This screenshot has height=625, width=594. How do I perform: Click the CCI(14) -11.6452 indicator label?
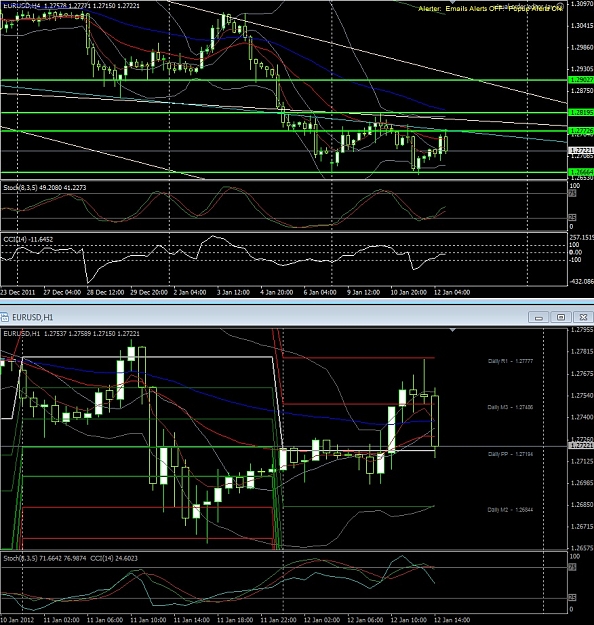pos(28,239)
